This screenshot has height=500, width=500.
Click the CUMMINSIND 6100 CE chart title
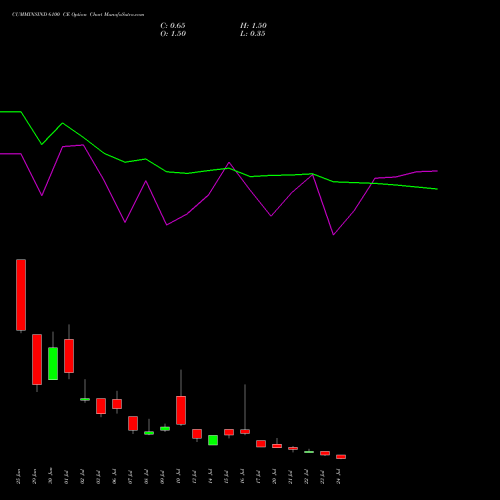coord(78,15)
